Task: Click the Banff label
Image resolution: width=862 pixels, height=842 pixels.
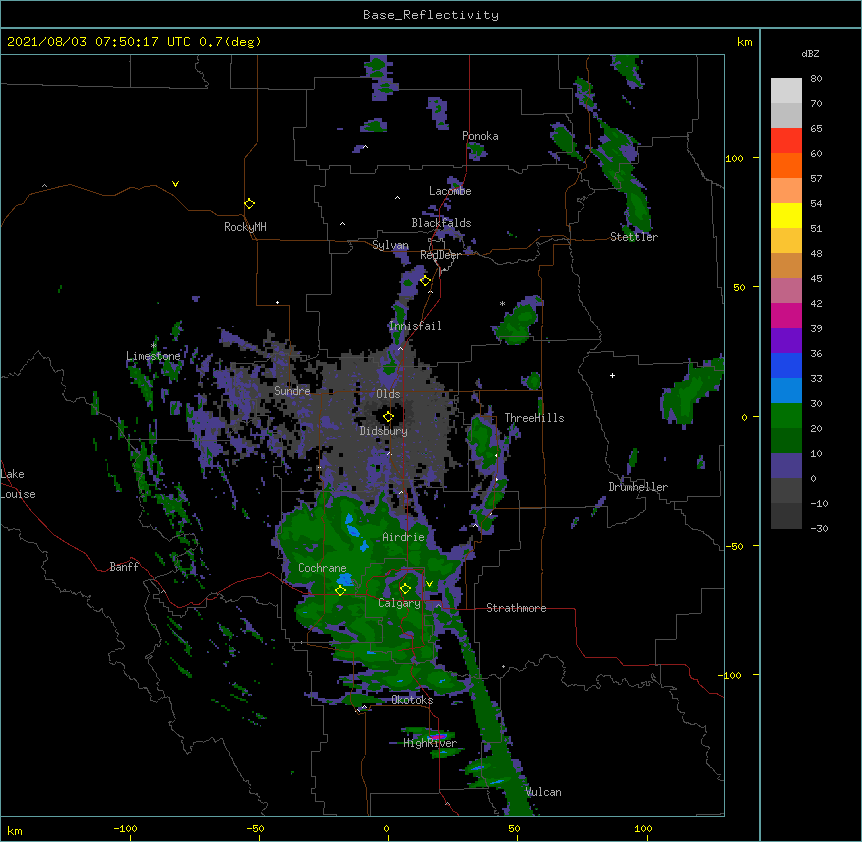Action: 124,567
